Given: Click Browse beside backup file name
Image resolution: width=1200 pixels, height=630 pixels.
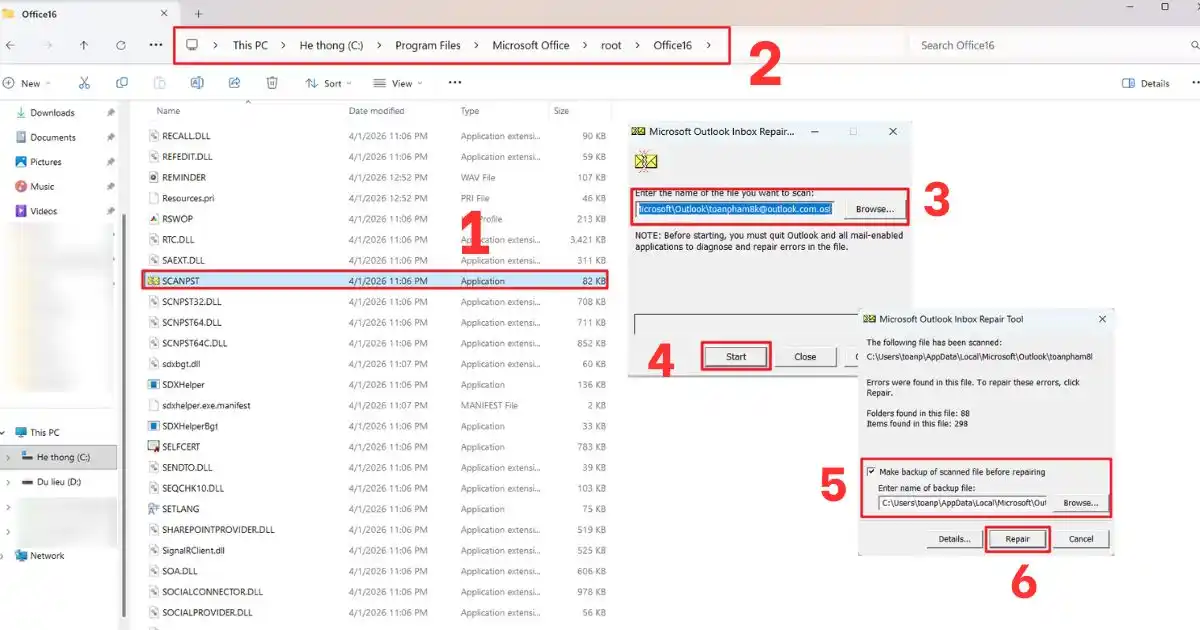Looking at the screenshot, I should (1080, 503).
